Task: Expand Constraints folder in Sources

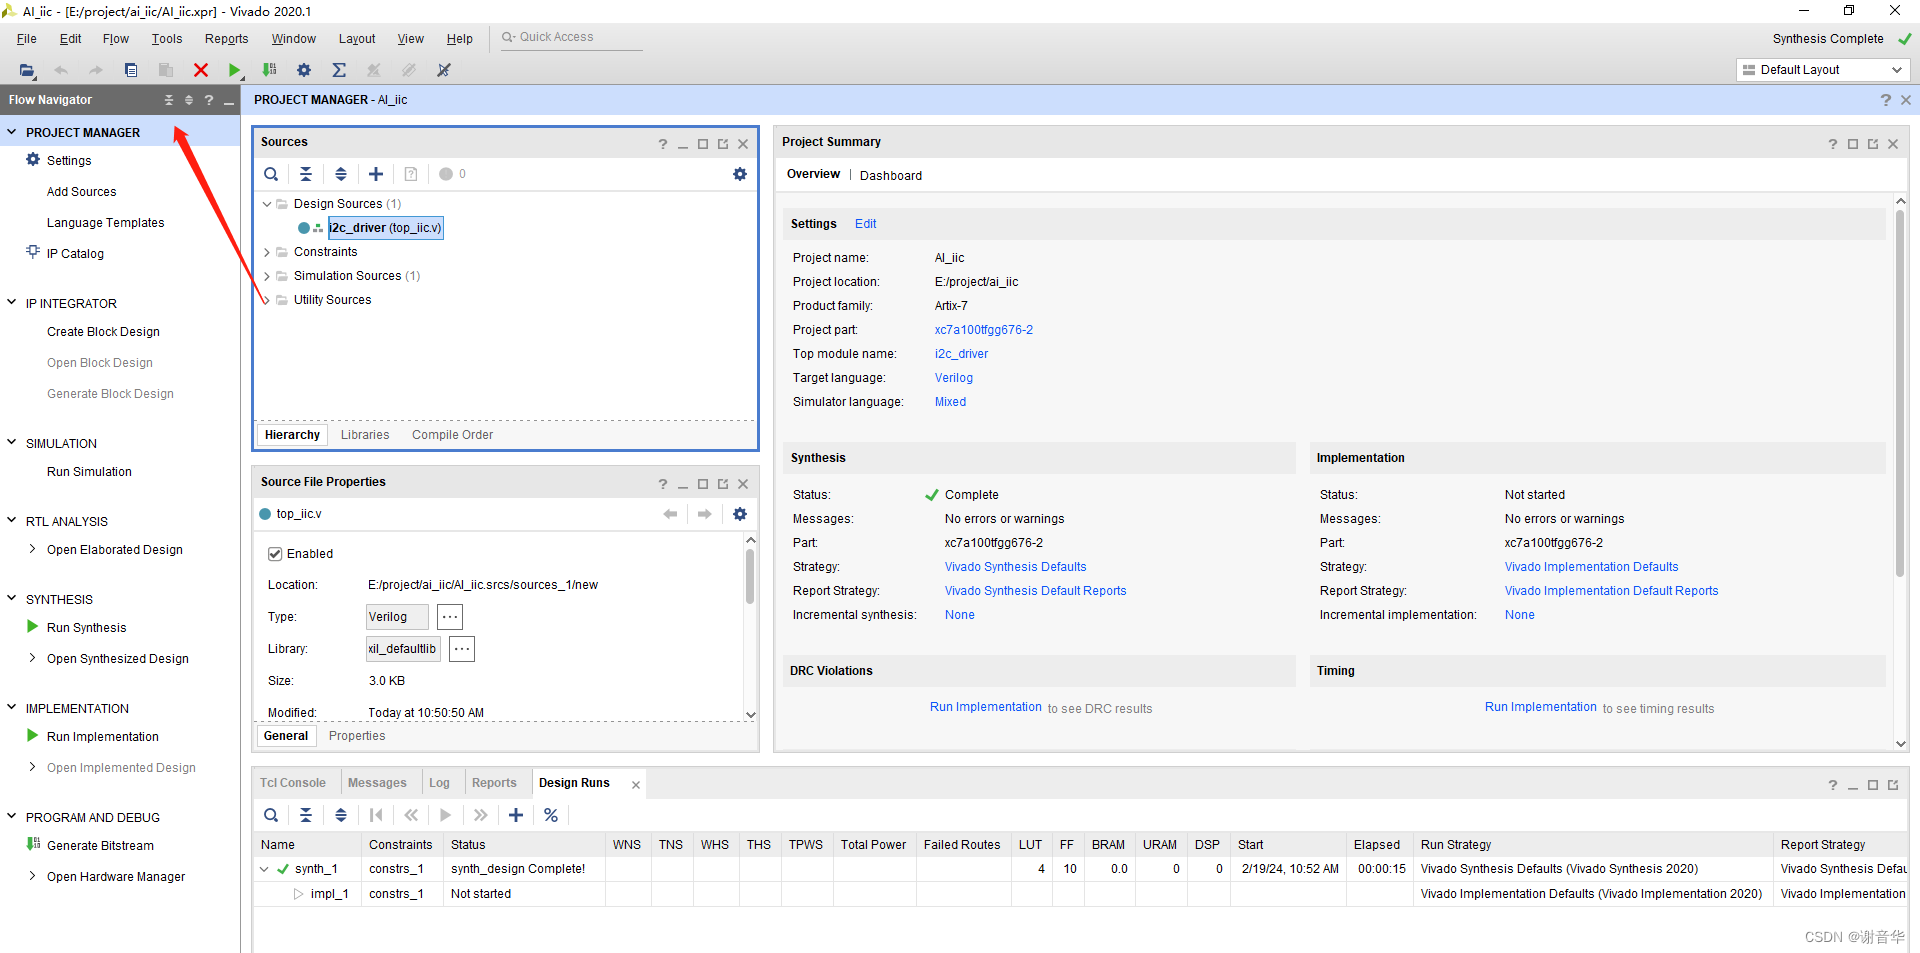Action: (267, 252)
